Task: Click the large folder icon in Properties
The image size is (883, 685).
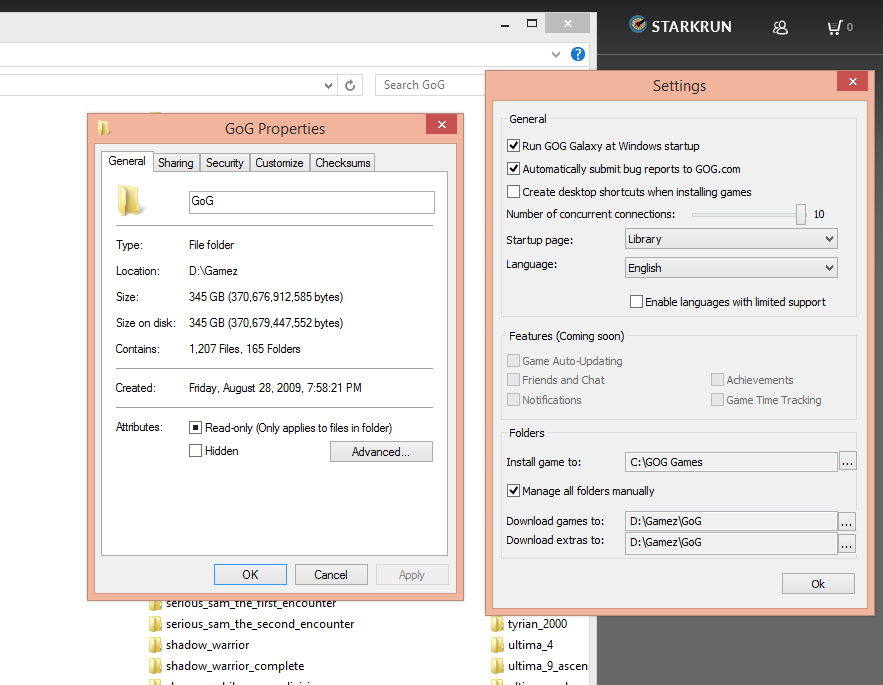Action: pos(130,201)
